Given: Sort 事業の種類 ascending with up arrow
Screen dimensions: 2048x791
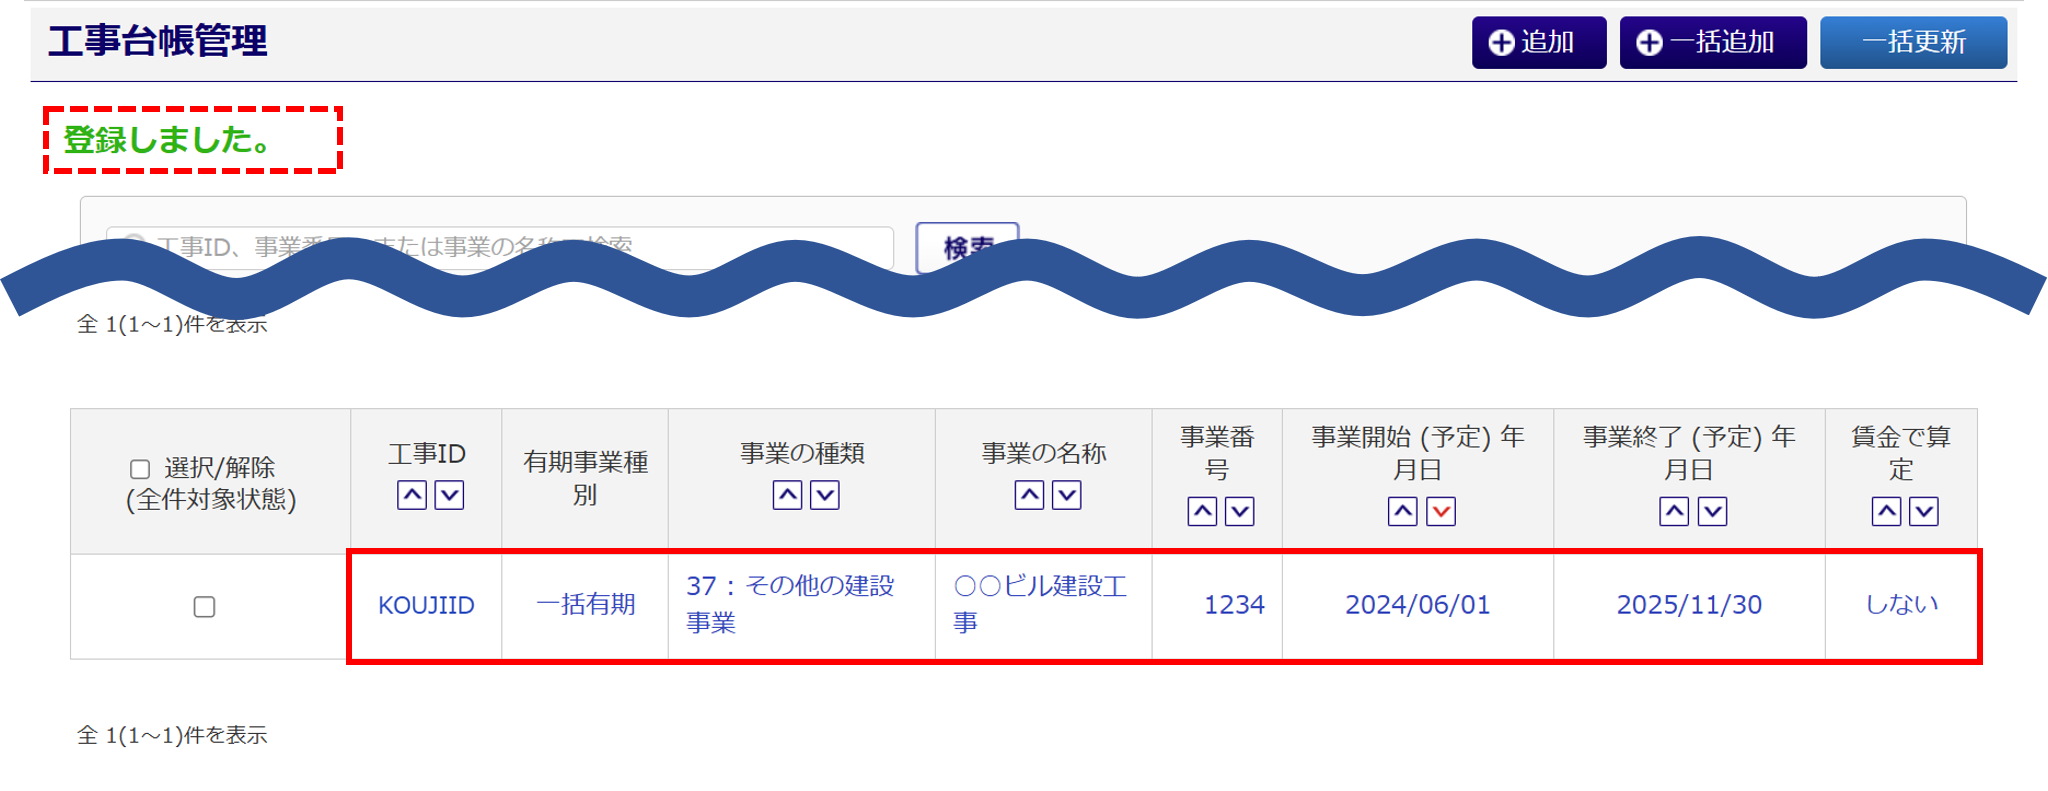Looking at the screenshot, I should click(787, 495).
